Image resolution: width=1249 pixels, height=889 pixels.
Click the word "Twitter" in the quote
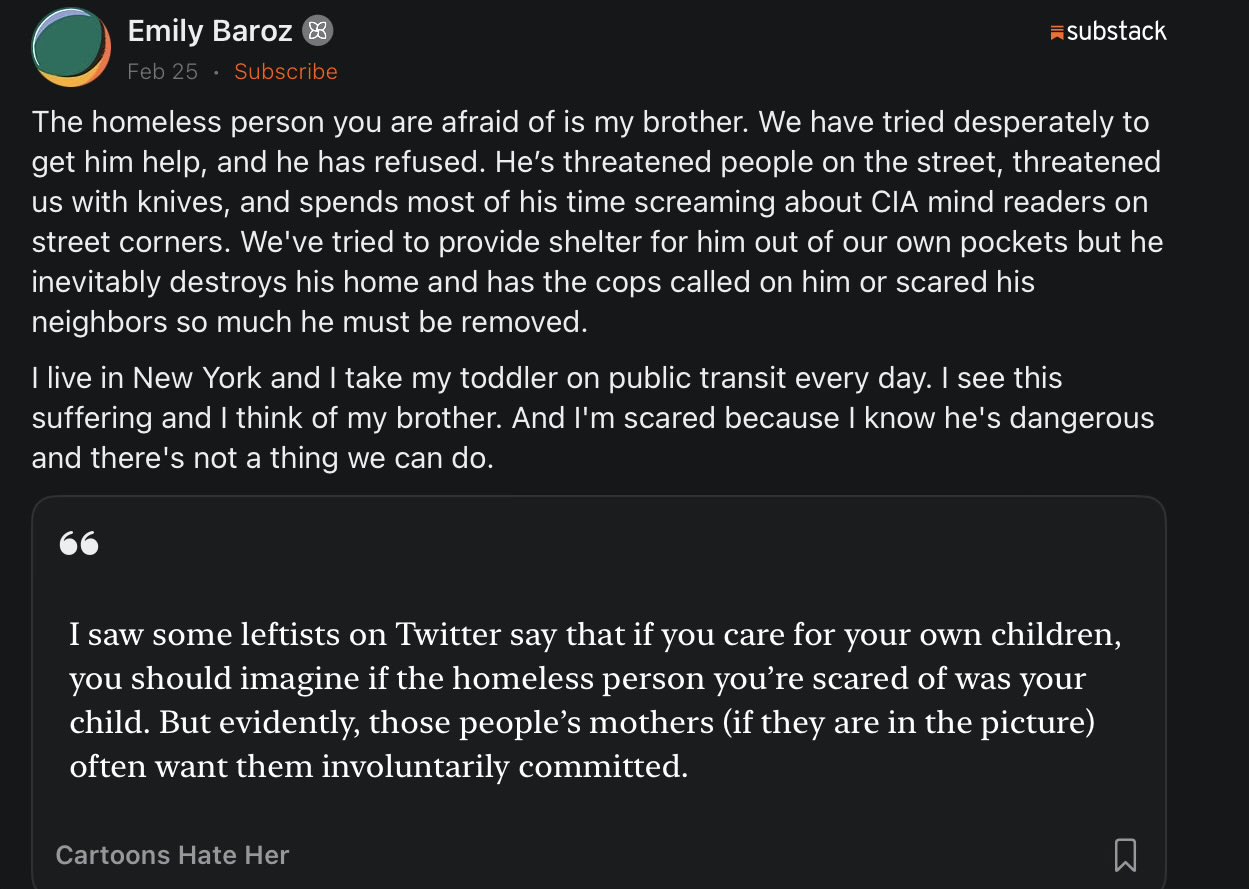tap(449, 634)
